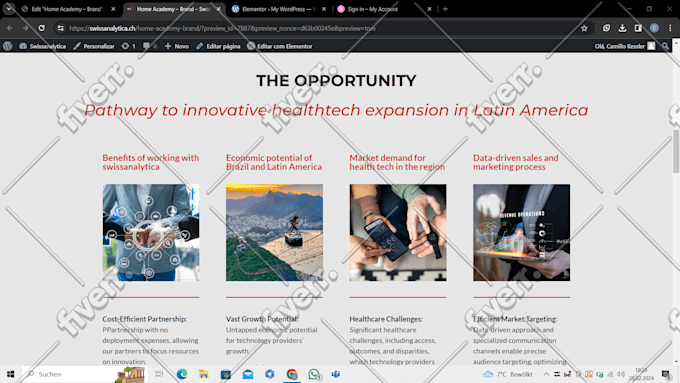Click Novo to add new content
The height and width of the screenshot is (383, 680).
[x=177, y=46]
